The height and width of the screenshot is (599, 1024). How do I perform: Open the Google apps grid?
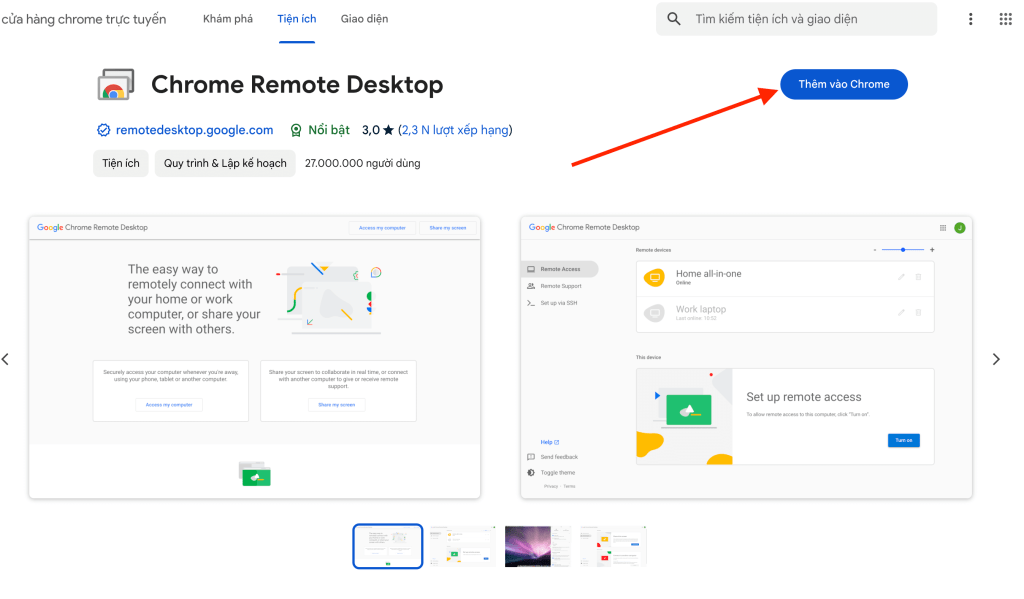point(1006,19)
